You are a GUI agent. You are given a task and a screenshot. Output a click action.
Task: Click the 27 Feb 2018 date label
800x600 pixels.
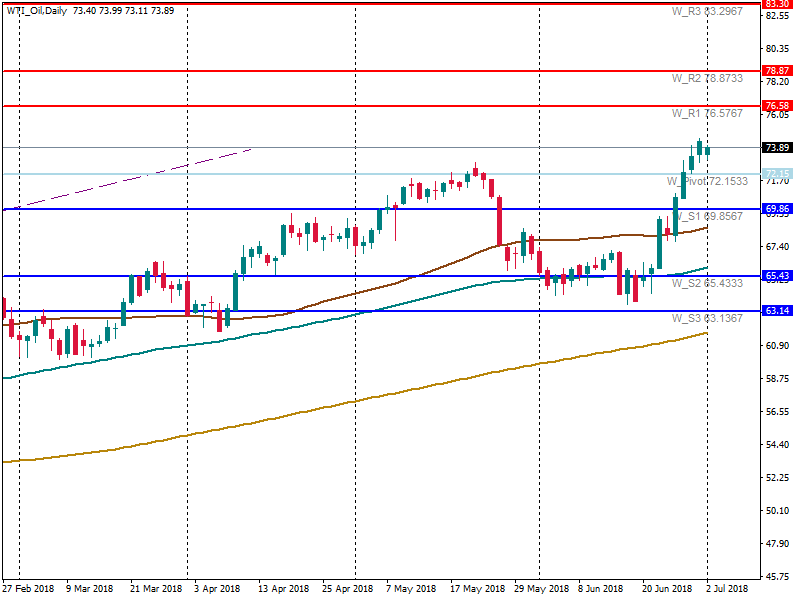27,589
